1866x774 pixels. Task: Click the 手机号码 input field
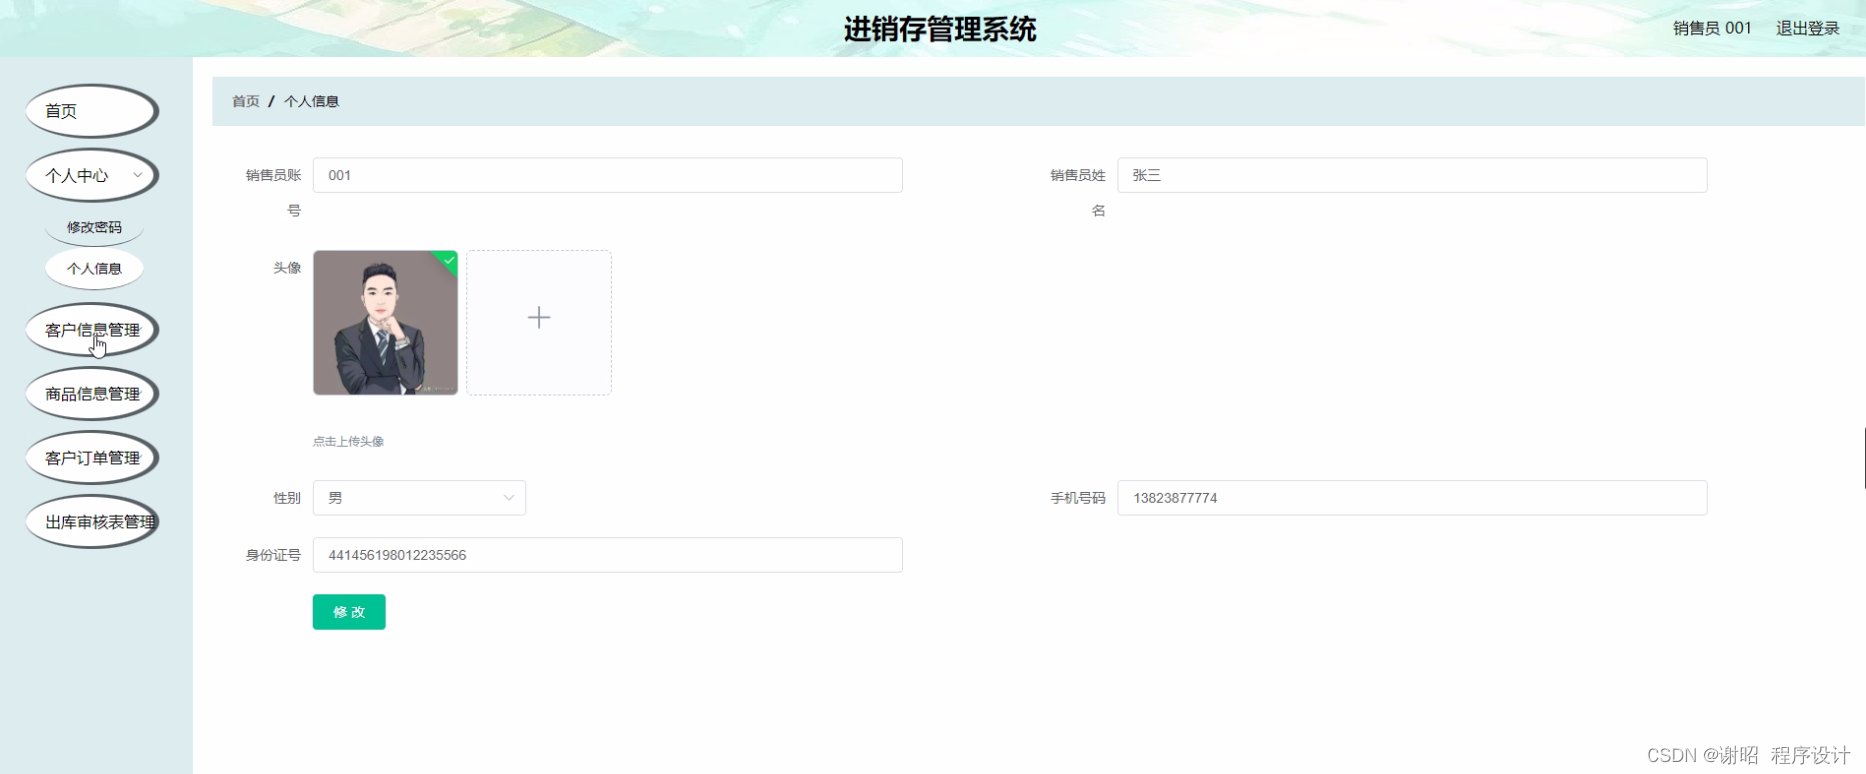tap(1412, 498)
